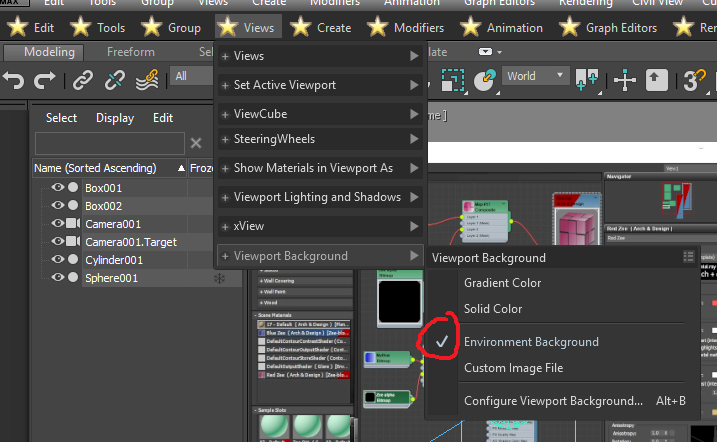This screenshot has height=442, width=717.
Task: Open the scene explorer Edit menu
Action: [163, 118]
